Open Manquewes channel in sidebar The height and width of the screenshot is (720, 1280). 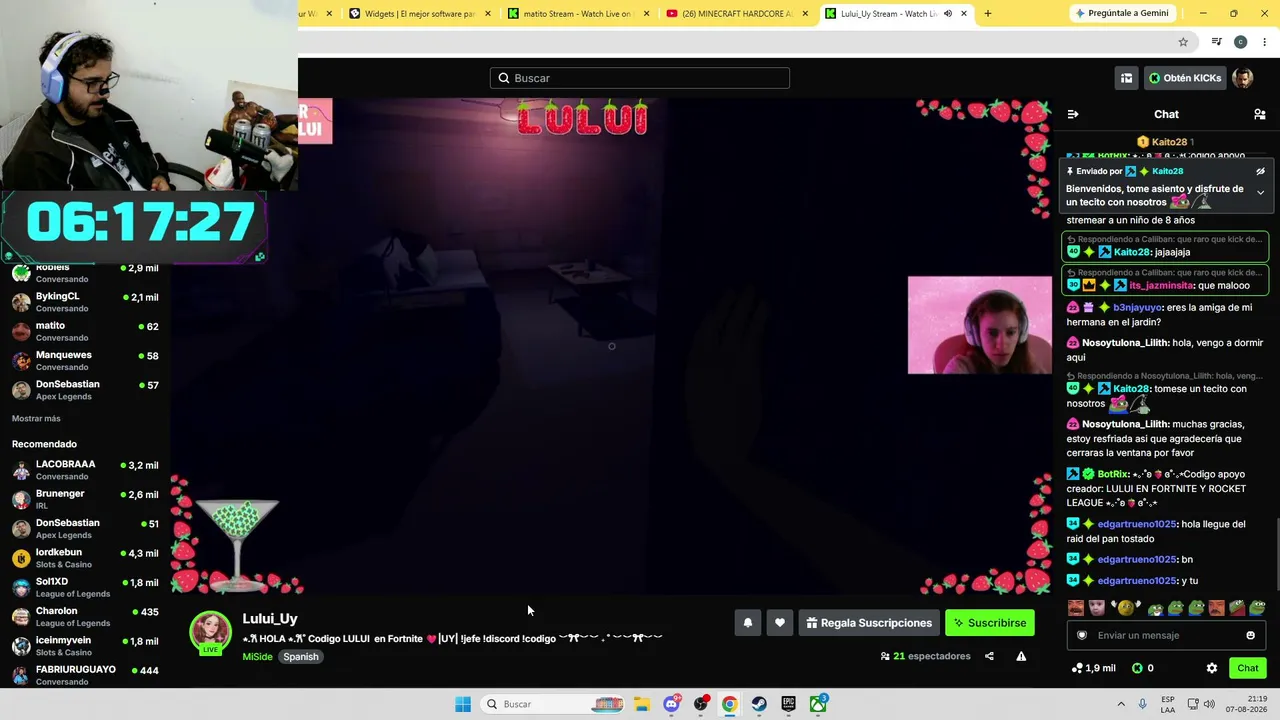click(x=85, y=360)
